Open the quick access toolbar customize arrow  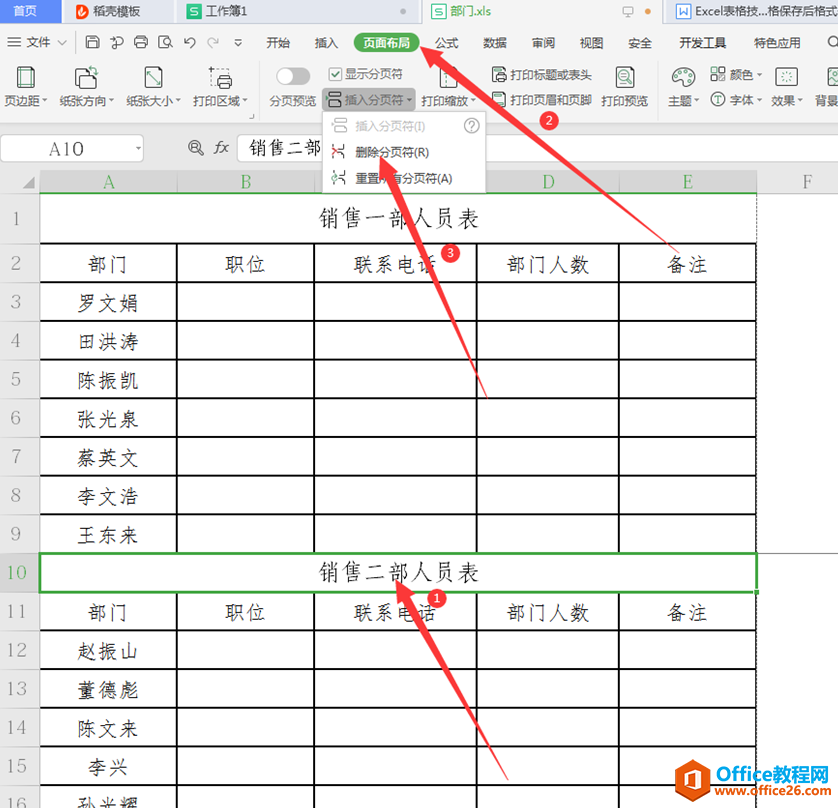[238, 42]
